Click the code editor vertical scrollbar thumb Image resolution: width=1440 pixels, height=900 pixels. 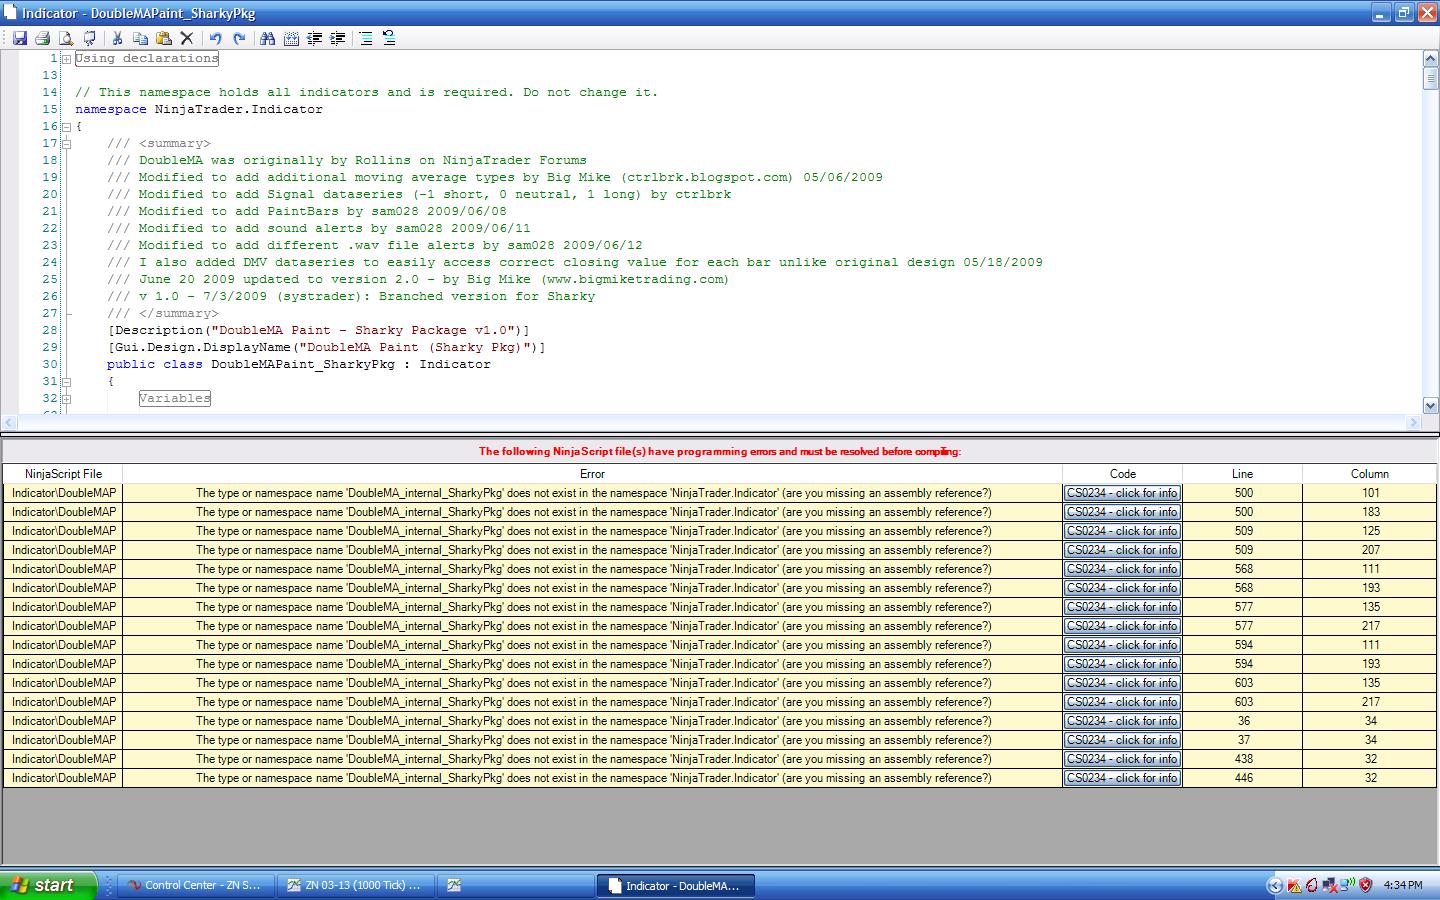point(1430,79)
